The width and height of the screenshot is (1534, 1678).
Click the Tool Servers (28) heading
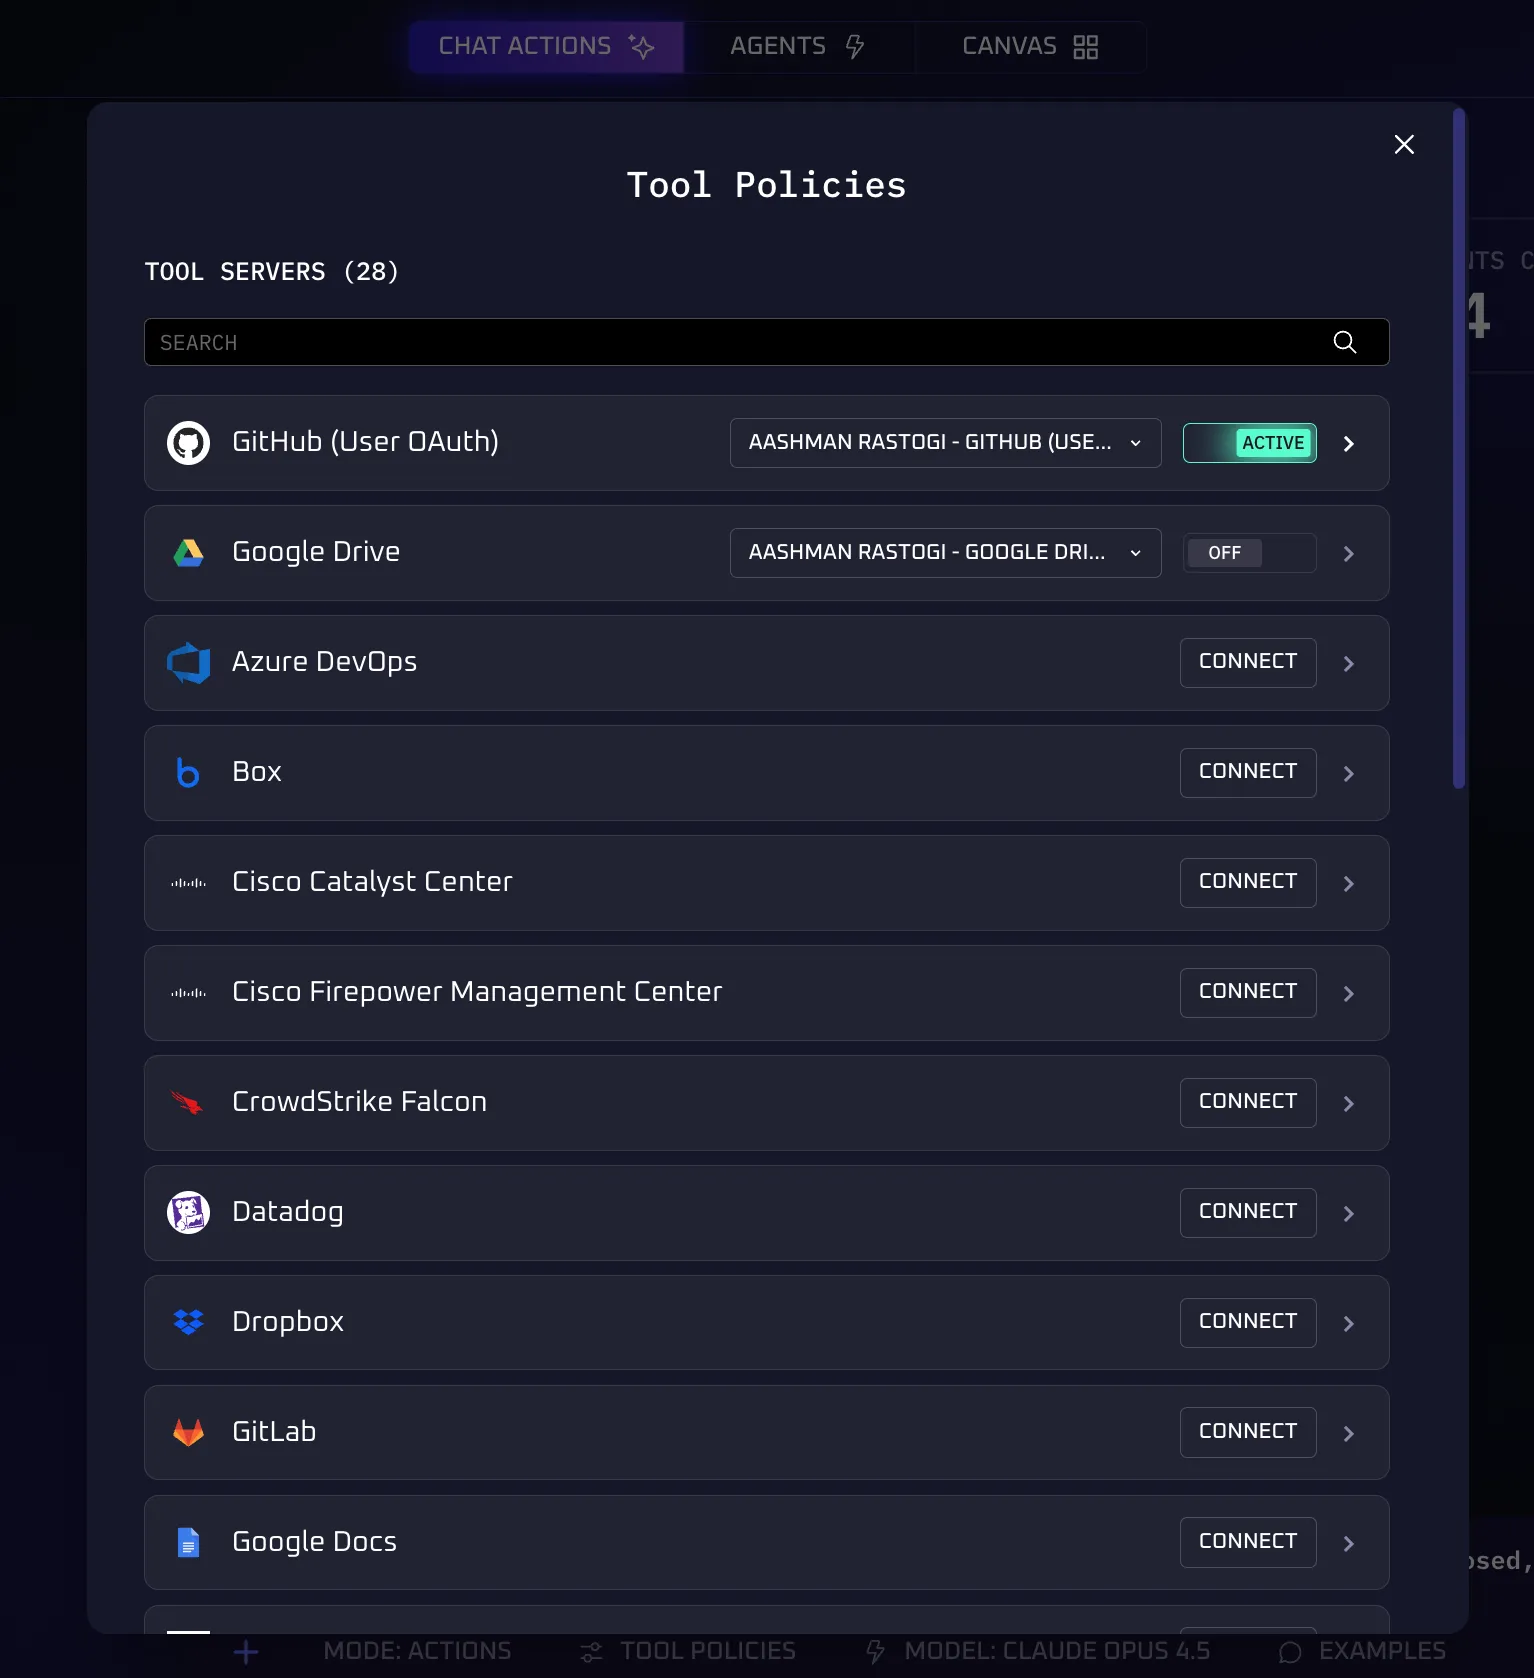(x=272, y=272)
